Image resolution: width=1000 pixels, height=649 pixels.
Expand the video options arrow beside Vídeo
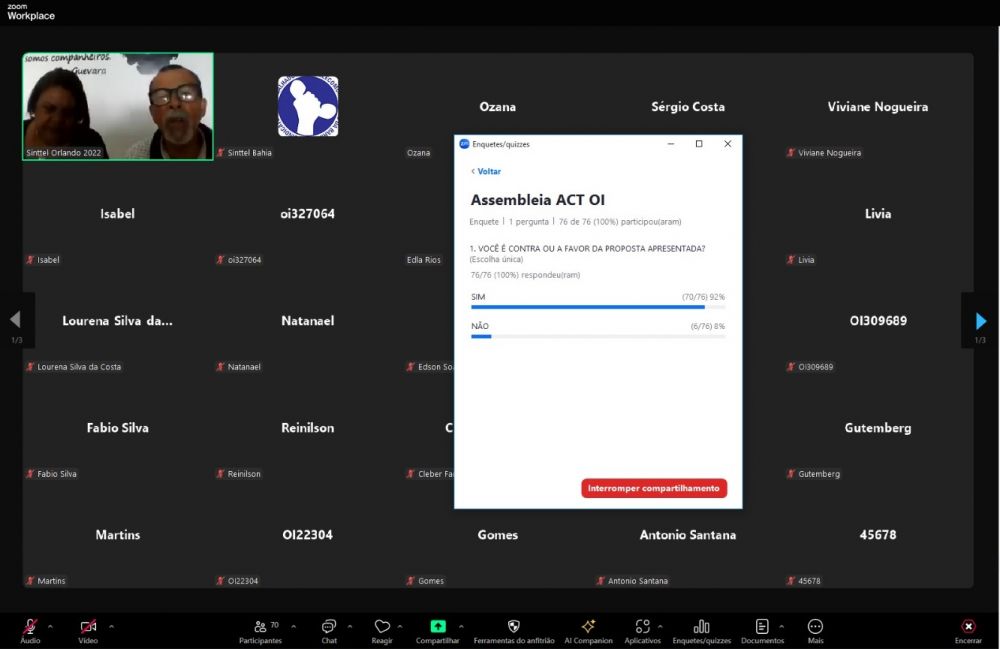[111, 626]
